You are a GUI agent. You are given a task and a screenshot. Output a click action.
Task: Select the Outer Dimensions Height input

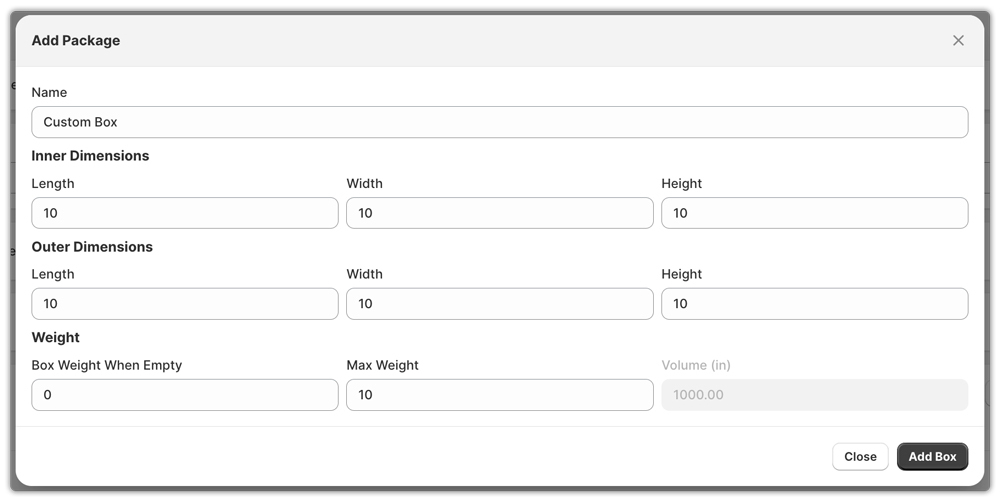tap(814, 304)
